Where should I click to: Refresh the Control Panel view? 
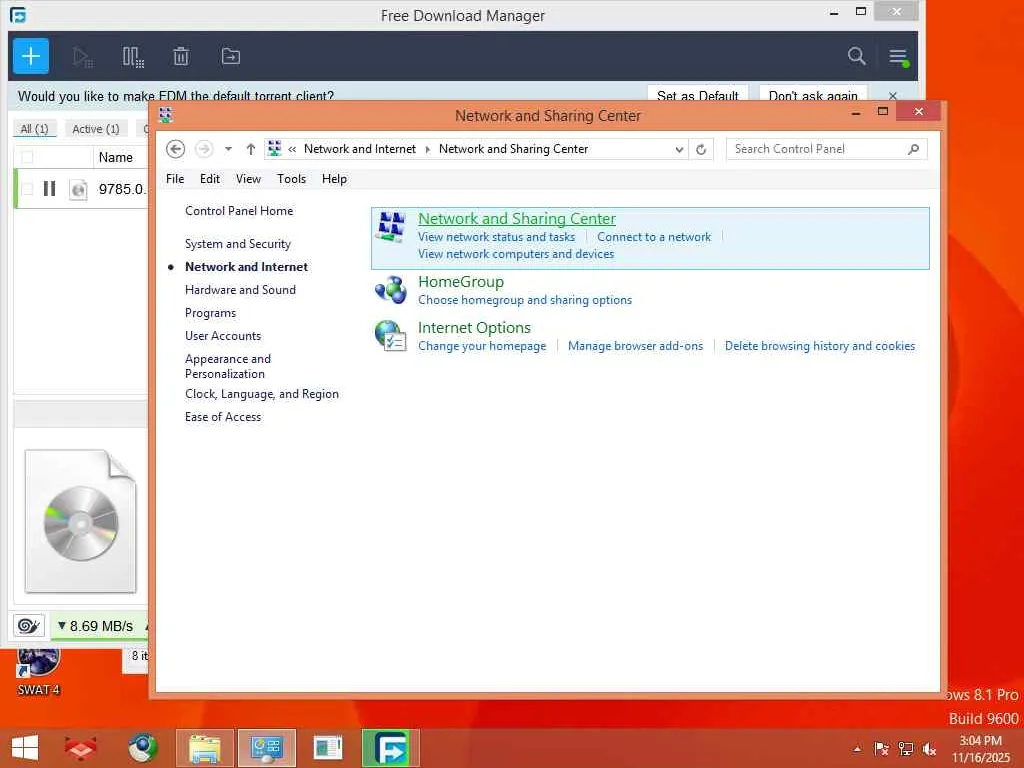(701, 149)
